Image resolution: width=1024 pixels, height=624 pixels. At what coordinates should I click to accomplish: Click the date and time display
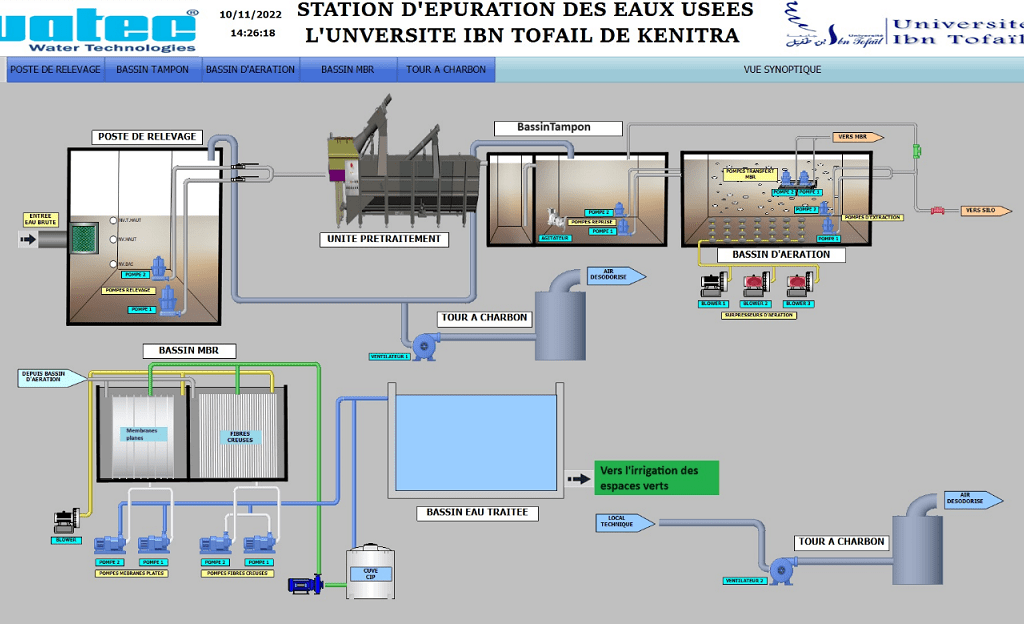pos(251,23)
